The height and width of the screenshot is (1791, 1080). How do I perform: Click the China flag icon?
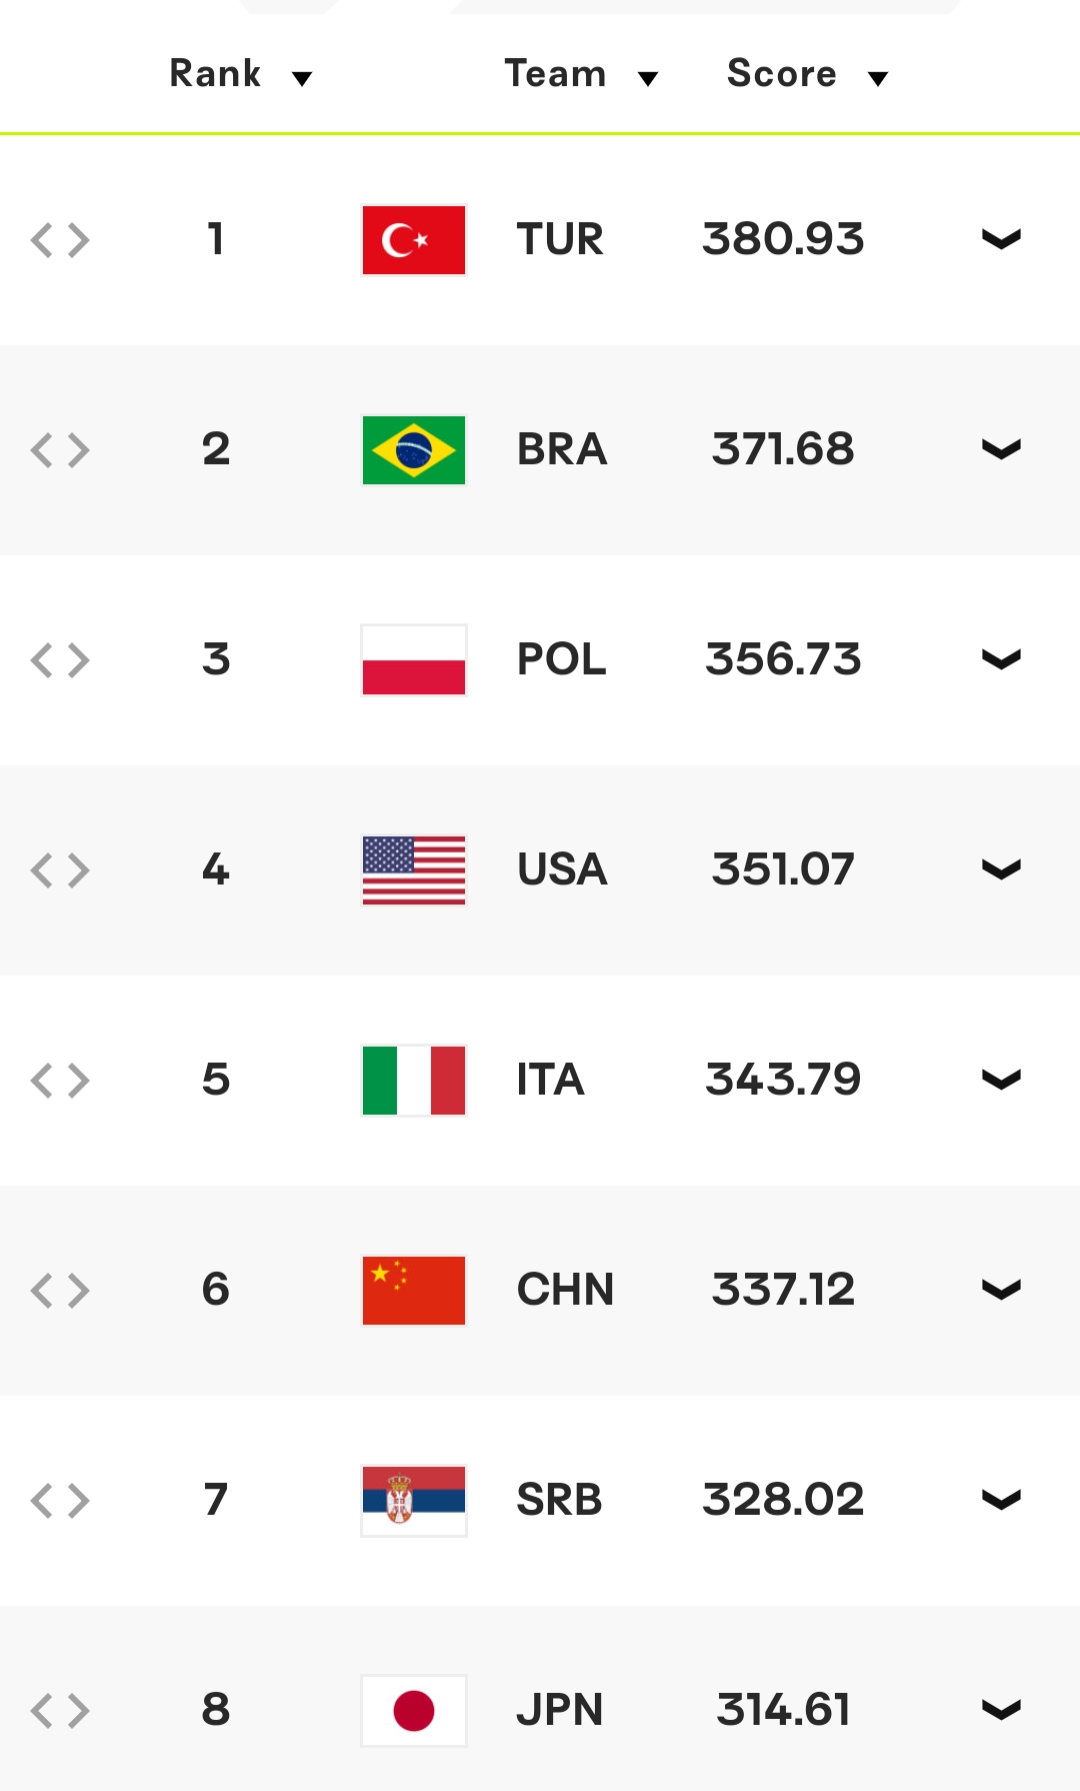click(x=413, y=1290)
